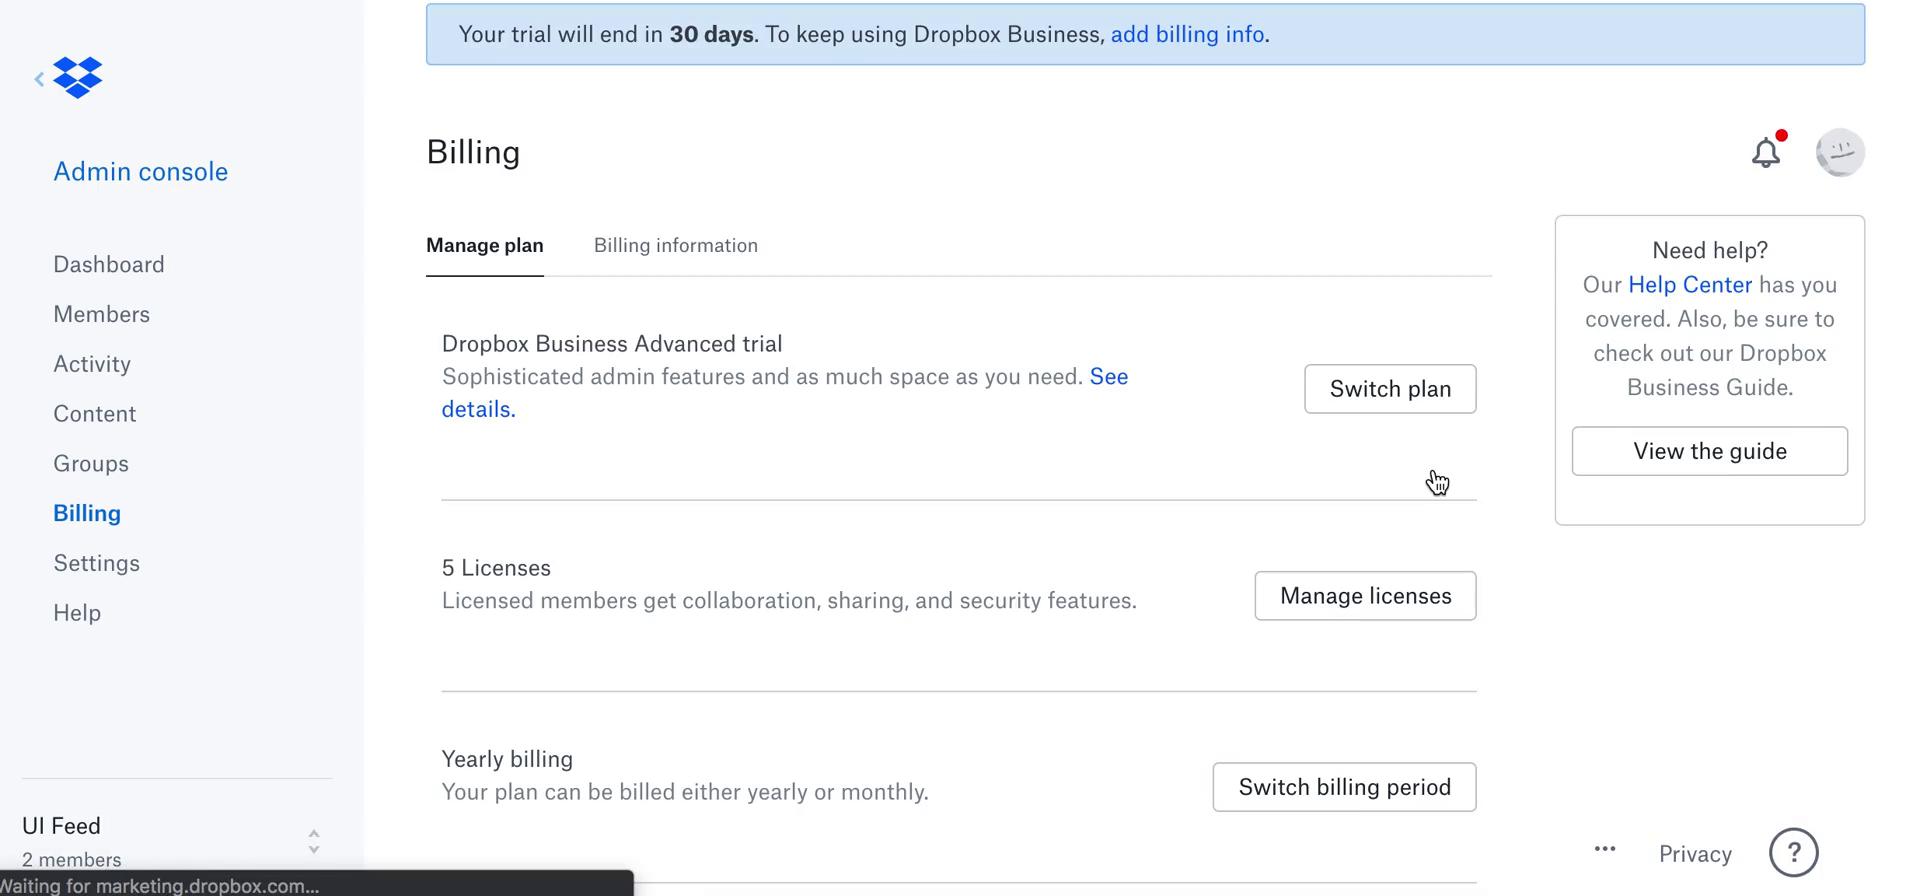Click the Need help? heading
Viewport: 1920px width, 896px height.
(x=1710, y=250)
